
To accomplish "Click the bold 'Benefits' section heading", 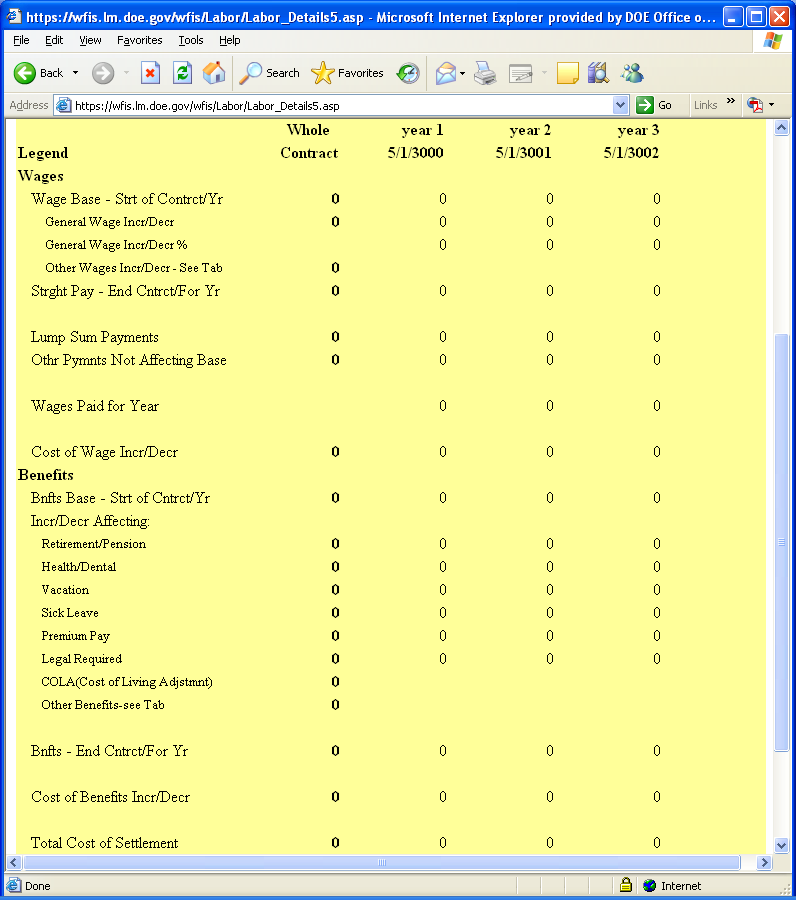I will point(45,475).
